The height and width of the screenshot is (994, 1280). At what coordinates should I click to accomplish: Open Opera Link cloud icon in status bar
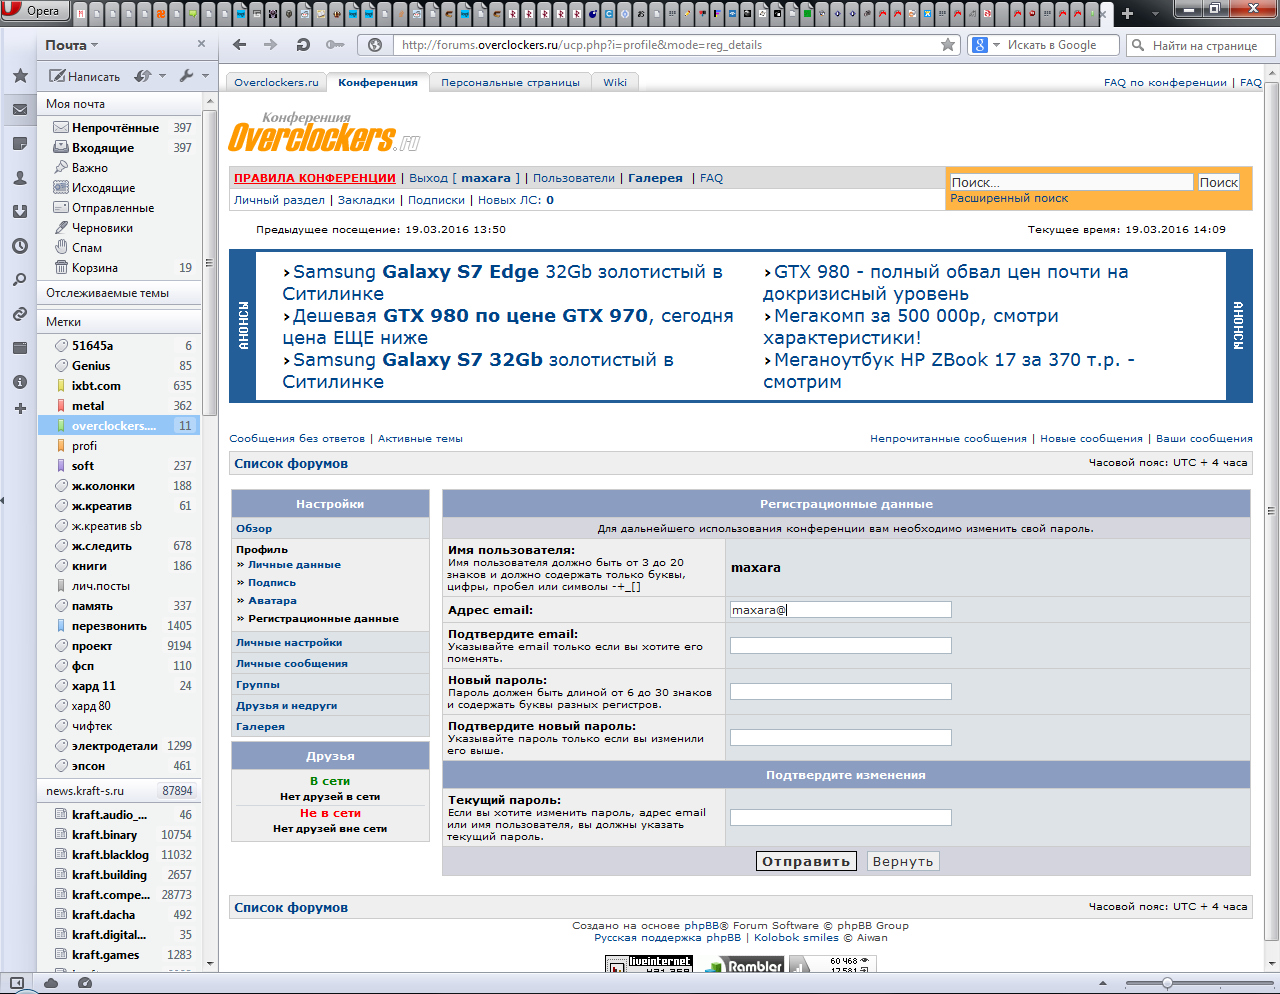(x=51, y=983)
